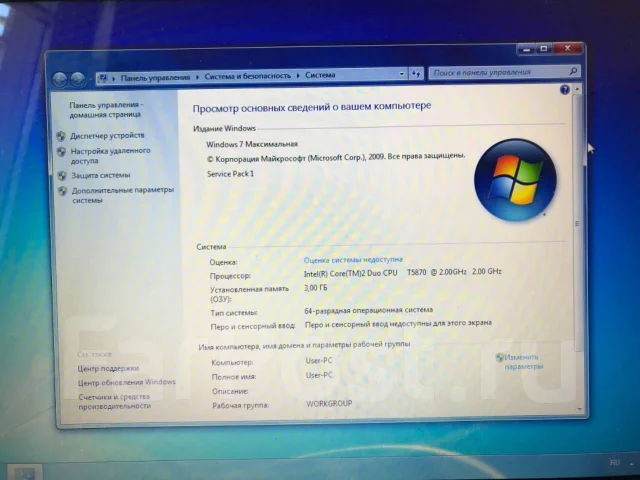This screenshot has height=480, width=640.
Task: Click Service Pack 1 text
Action: click(230, 174)
